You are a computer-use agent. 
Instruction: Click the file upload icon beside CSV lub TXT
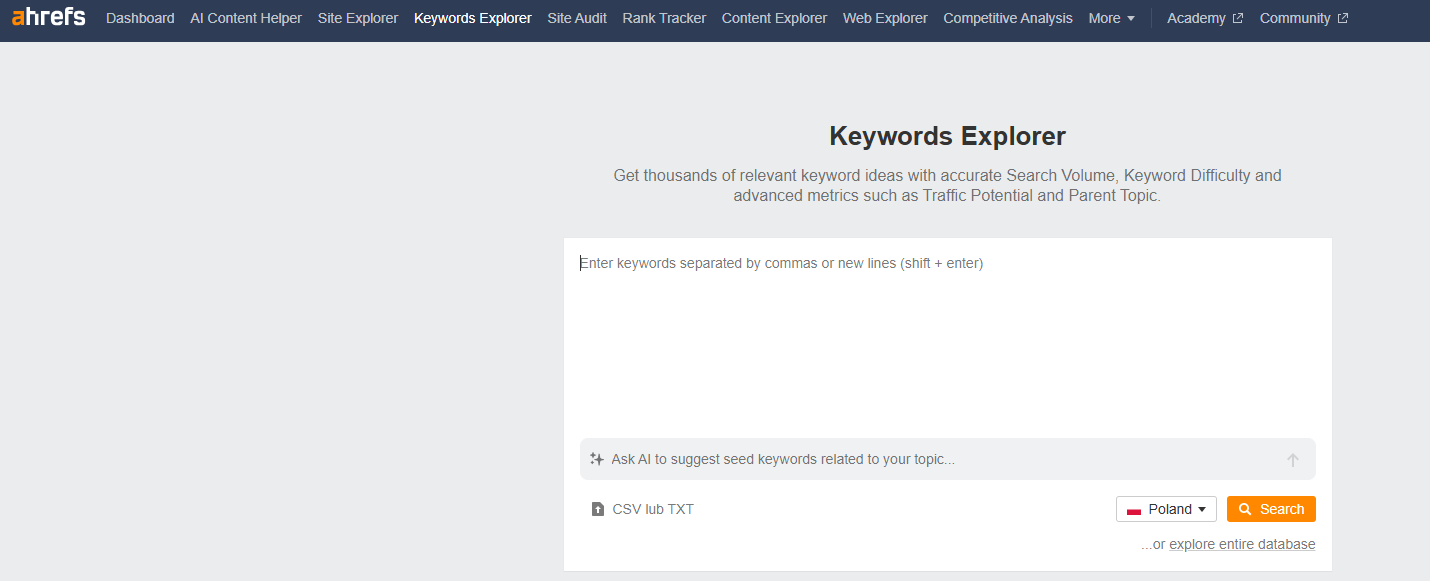coord(598,509)
